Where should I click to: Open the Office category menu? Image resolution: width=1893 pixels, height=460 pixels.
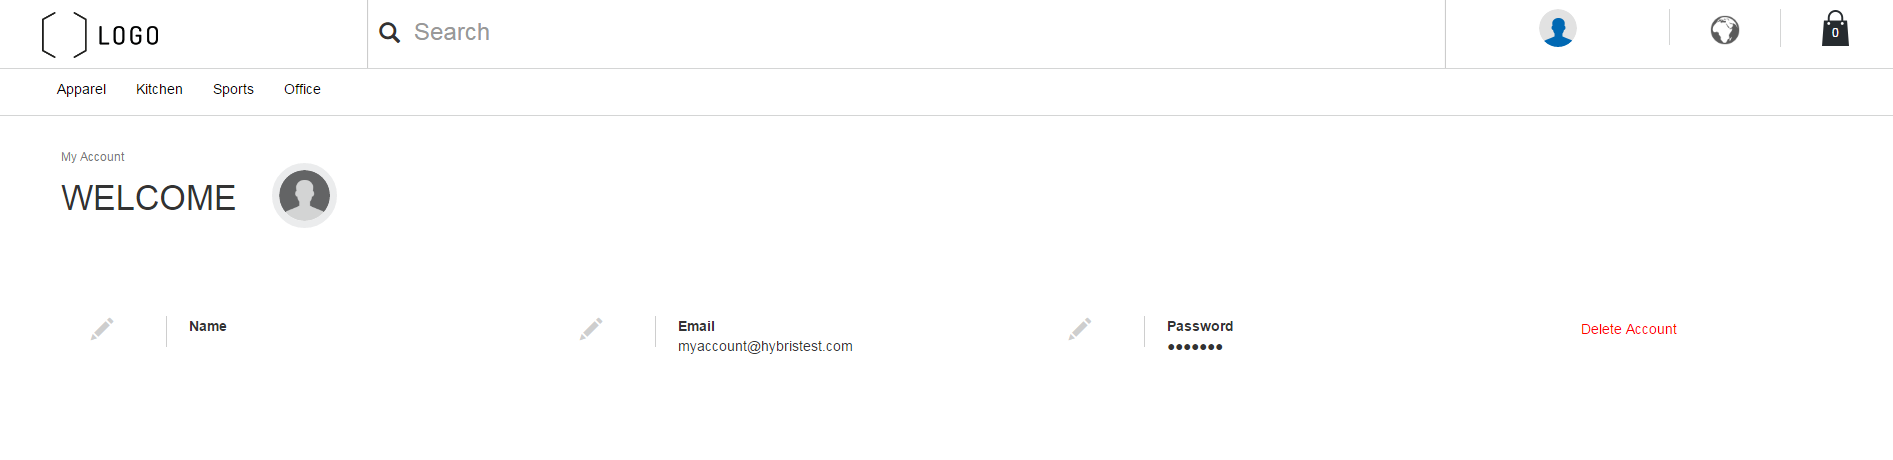pos(302,89)
